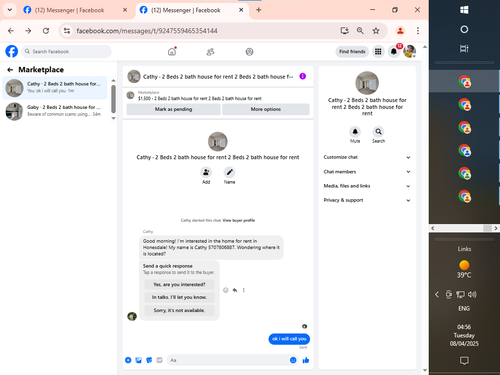The height and width of the screenshot is (375, 500).
Task: Open the Chrome tab search dropdown
Action: click(10, 10)
